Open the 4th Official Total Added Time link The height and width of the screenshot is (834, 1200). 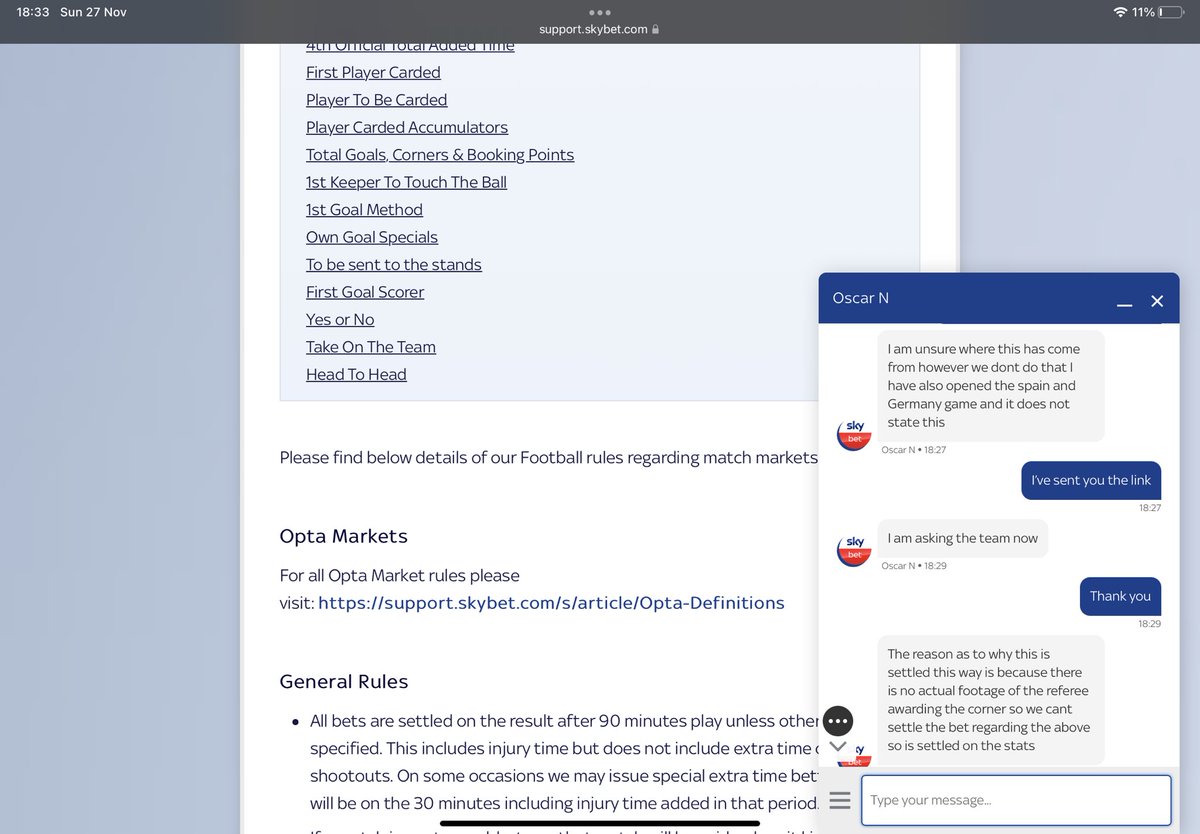pos(410,45)
